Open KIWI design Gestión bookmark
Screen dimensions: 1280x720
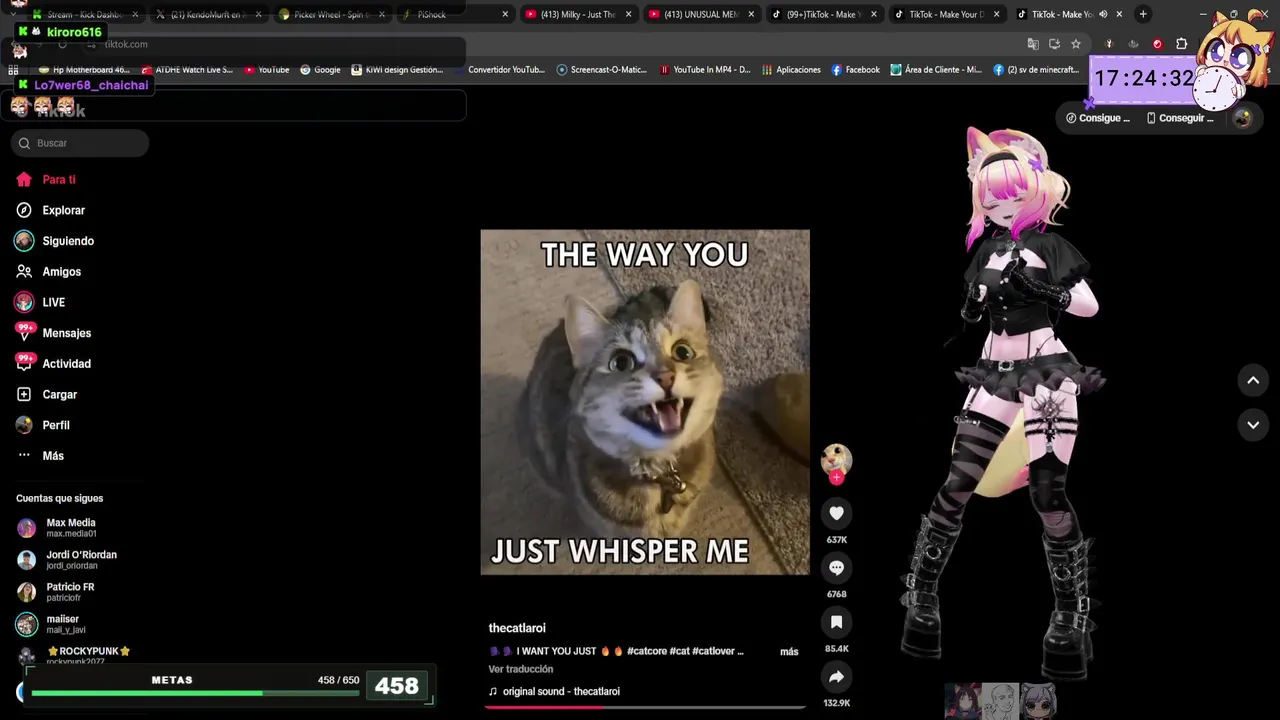click(x=397, y=70)
